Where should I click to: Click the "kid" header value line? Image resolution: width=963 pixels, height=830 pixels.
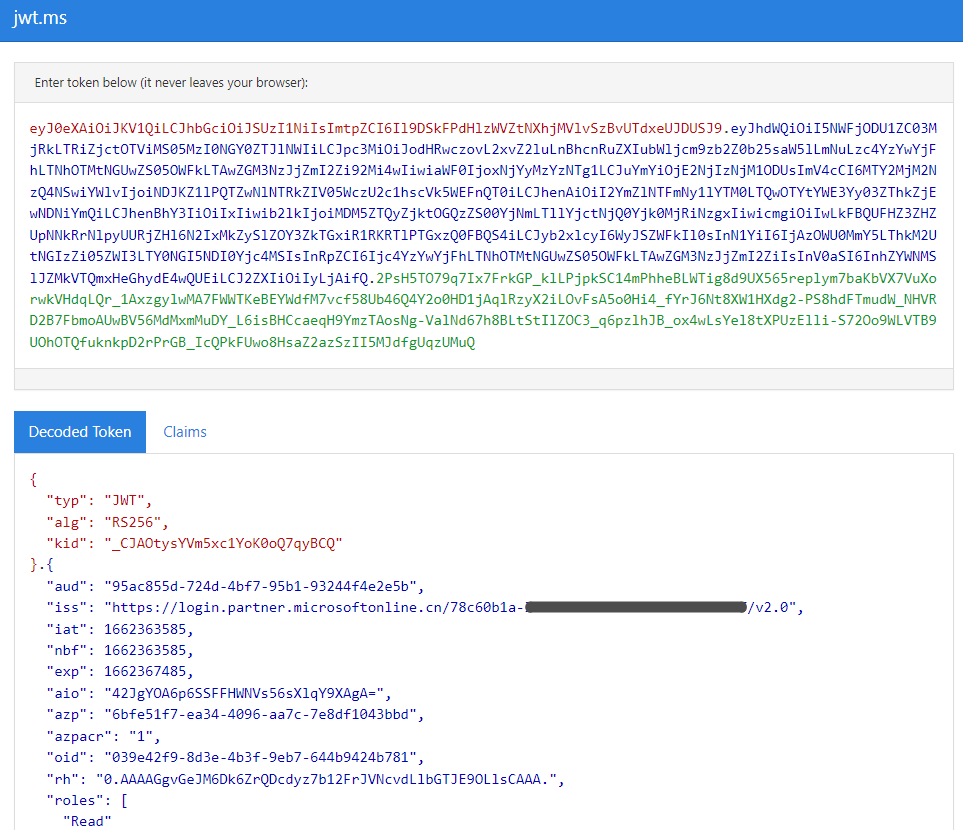tap(194, 544)
